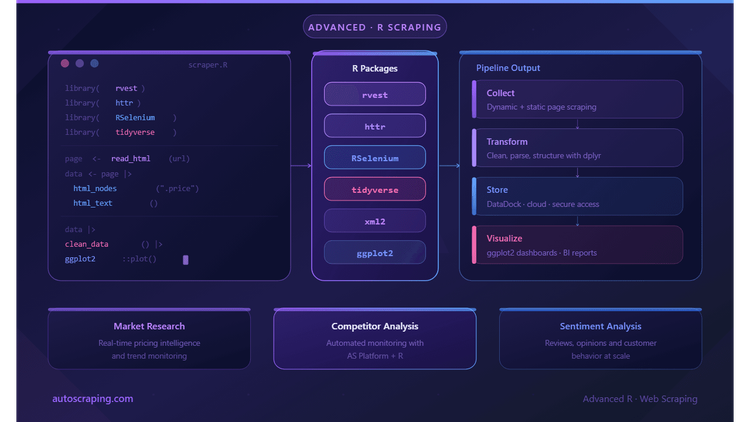Open the Store pipeline step card
750x422 pixels.
(577, 196)
